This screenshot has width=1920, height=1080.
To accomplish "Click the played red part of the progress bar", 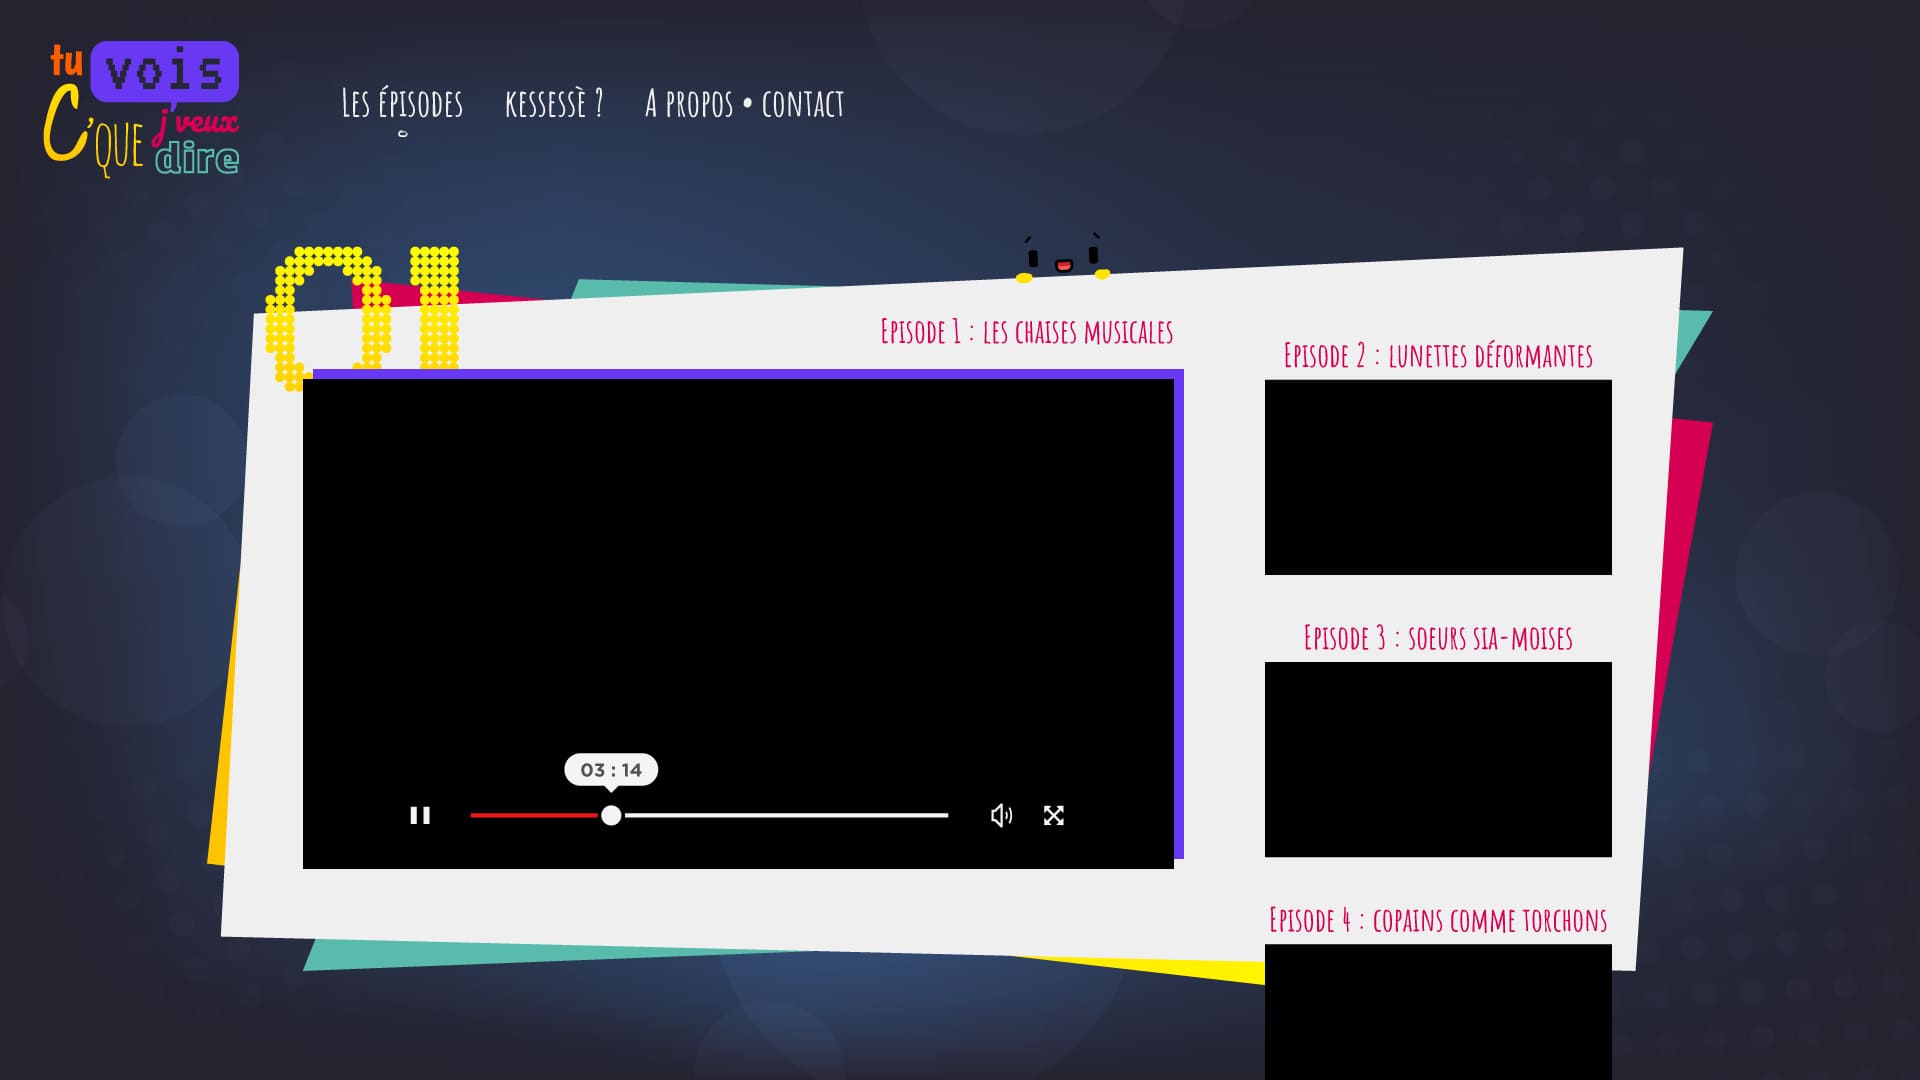I will (533, 816).
